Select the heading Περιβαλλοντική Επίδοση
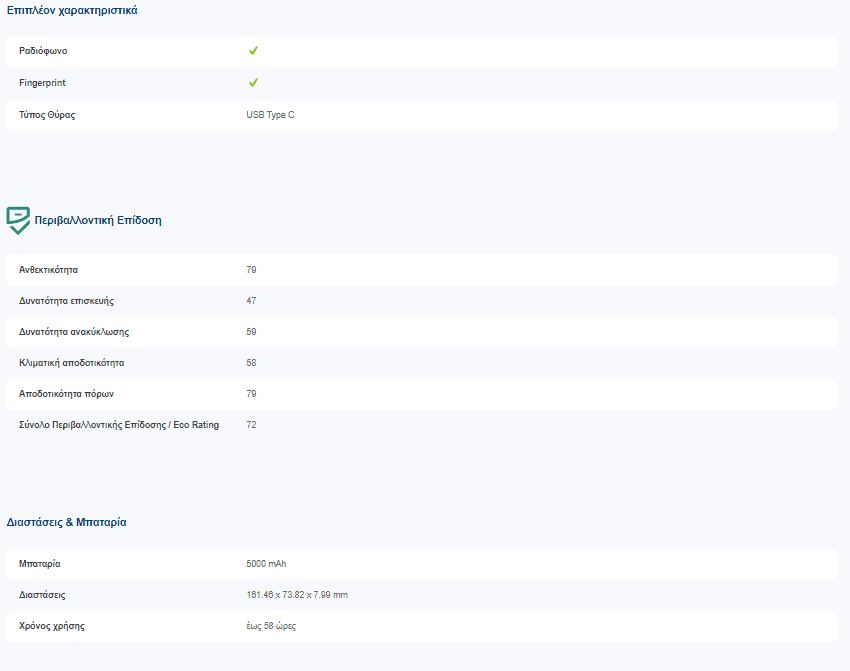This screenshot has width=850, height=671. 98,220
